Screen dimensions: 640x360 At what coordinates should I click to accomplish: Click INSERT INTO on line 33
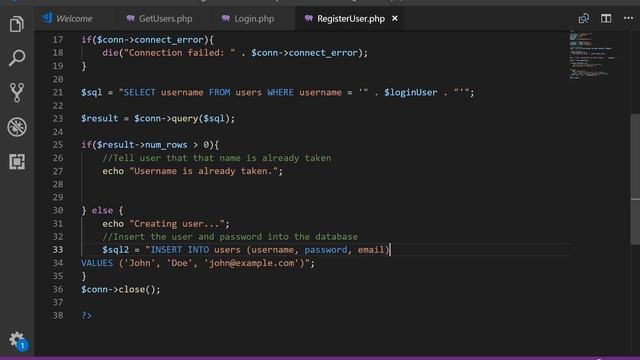coord(180,250)
